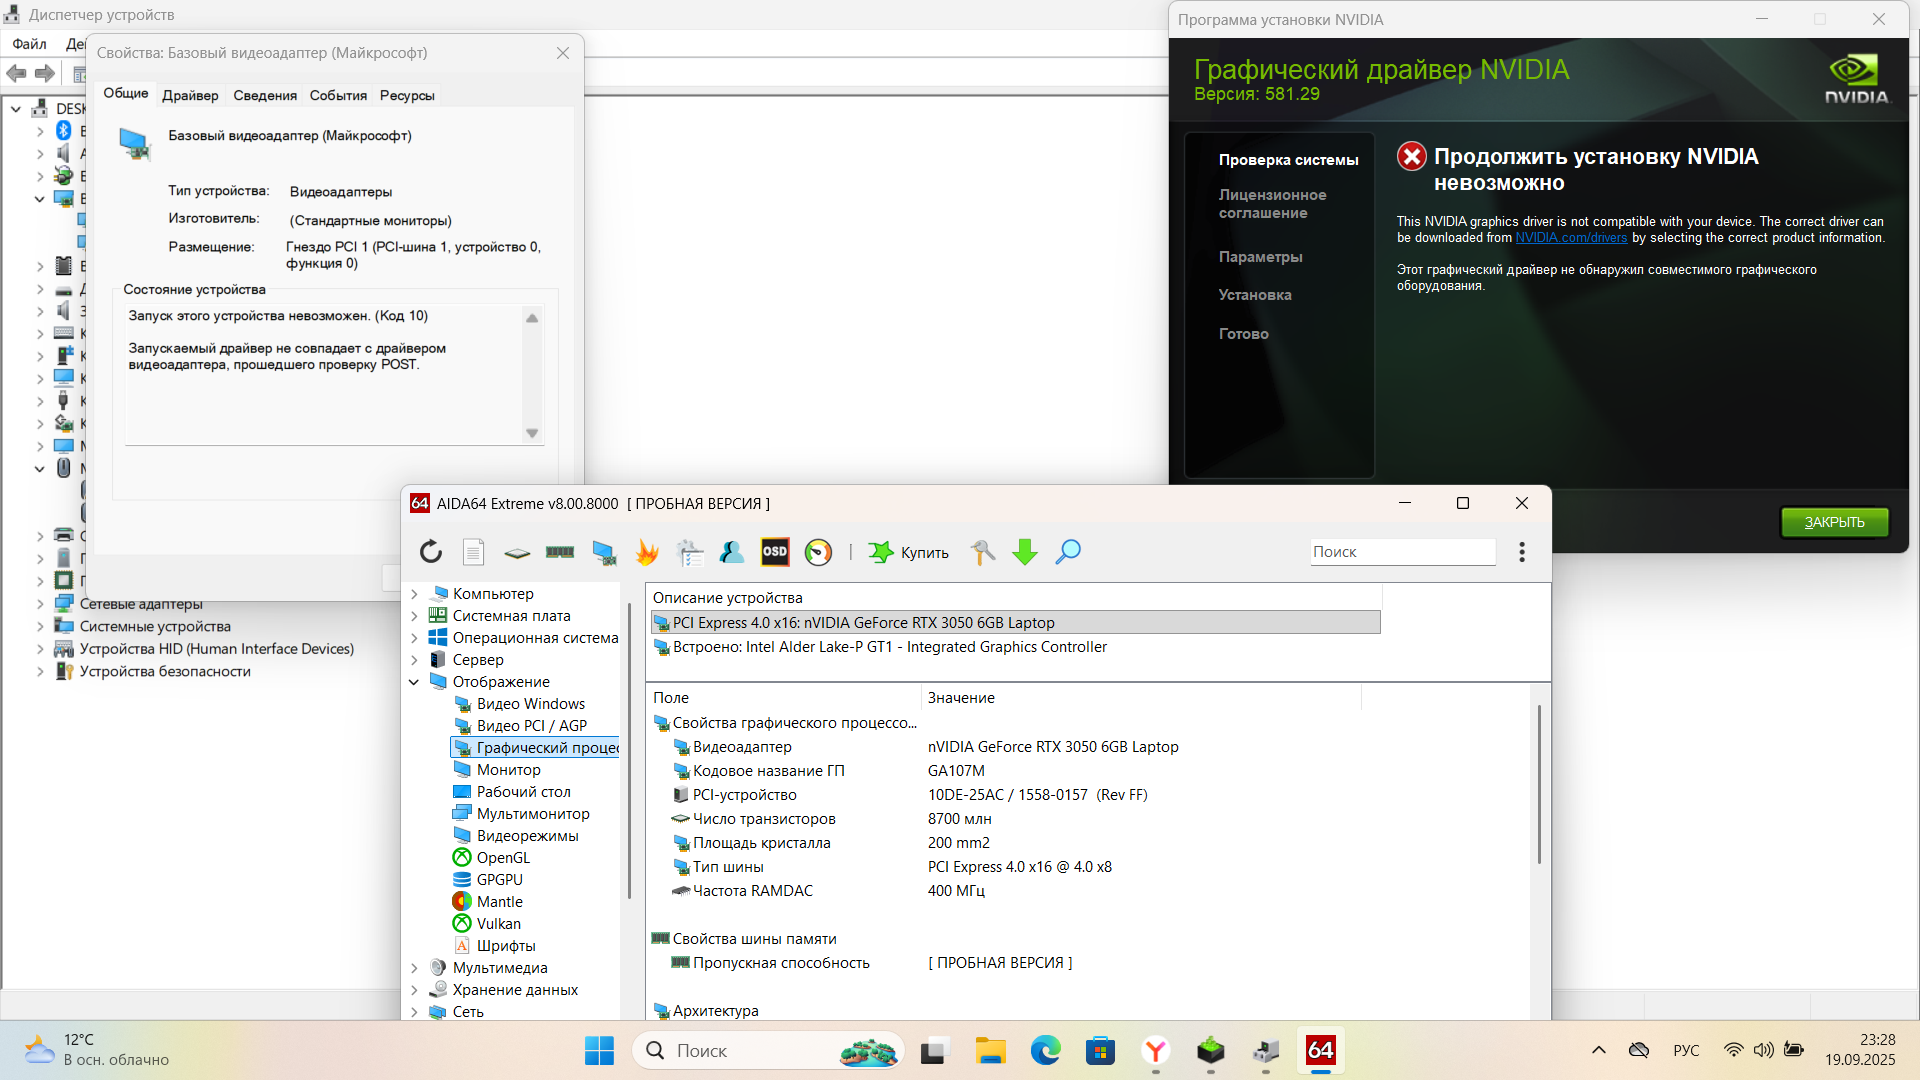
Task: Click the monitor diagnostics icon in AIDA64 toolbar
Action: click(x=604, y=552)
